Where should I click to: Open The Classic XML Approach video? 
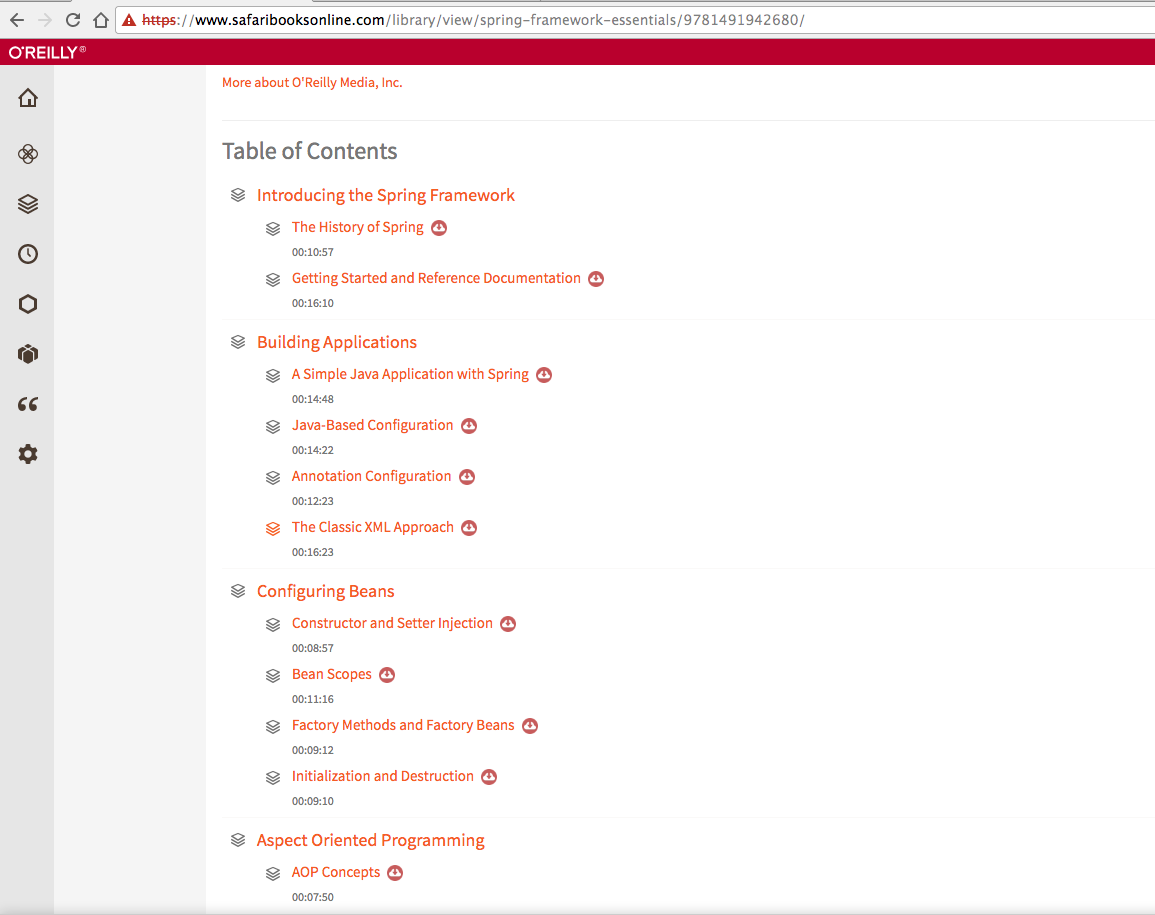(x=373, y=527)
